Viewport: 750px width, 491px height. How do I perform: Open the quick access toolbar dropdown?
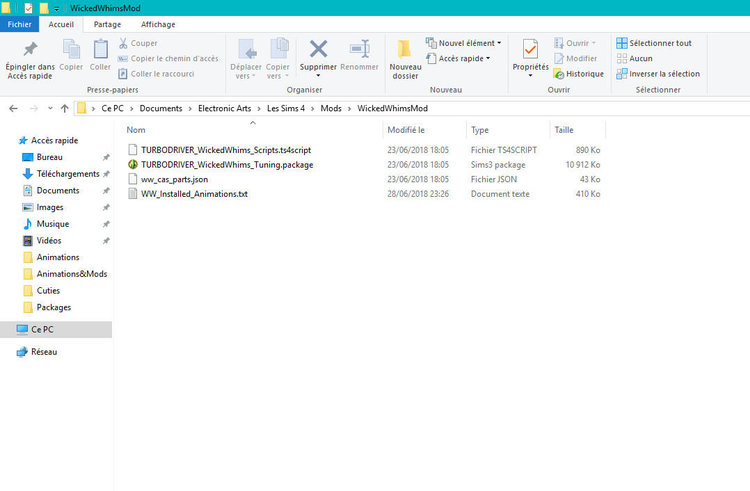[x=56, y=9]
